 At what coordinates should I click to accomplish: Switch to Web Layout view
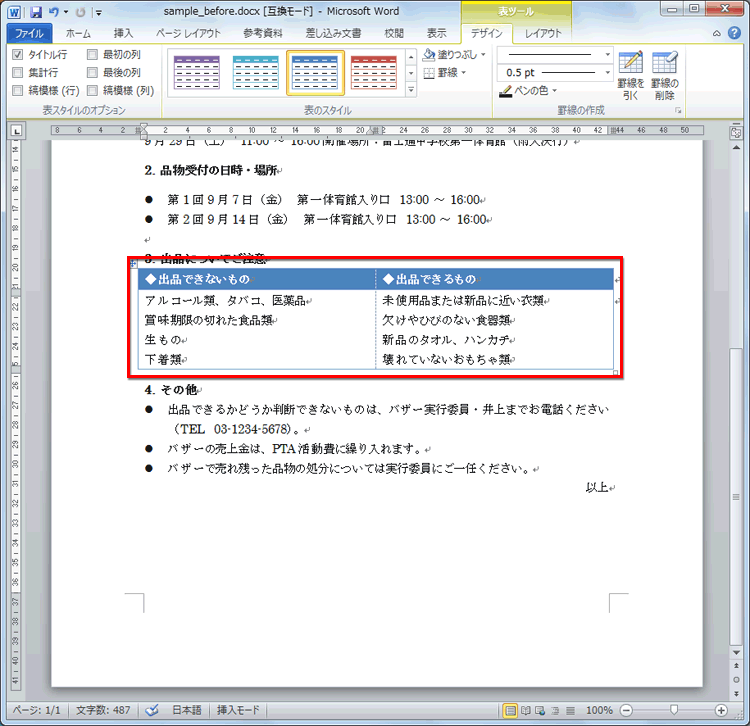540,711
